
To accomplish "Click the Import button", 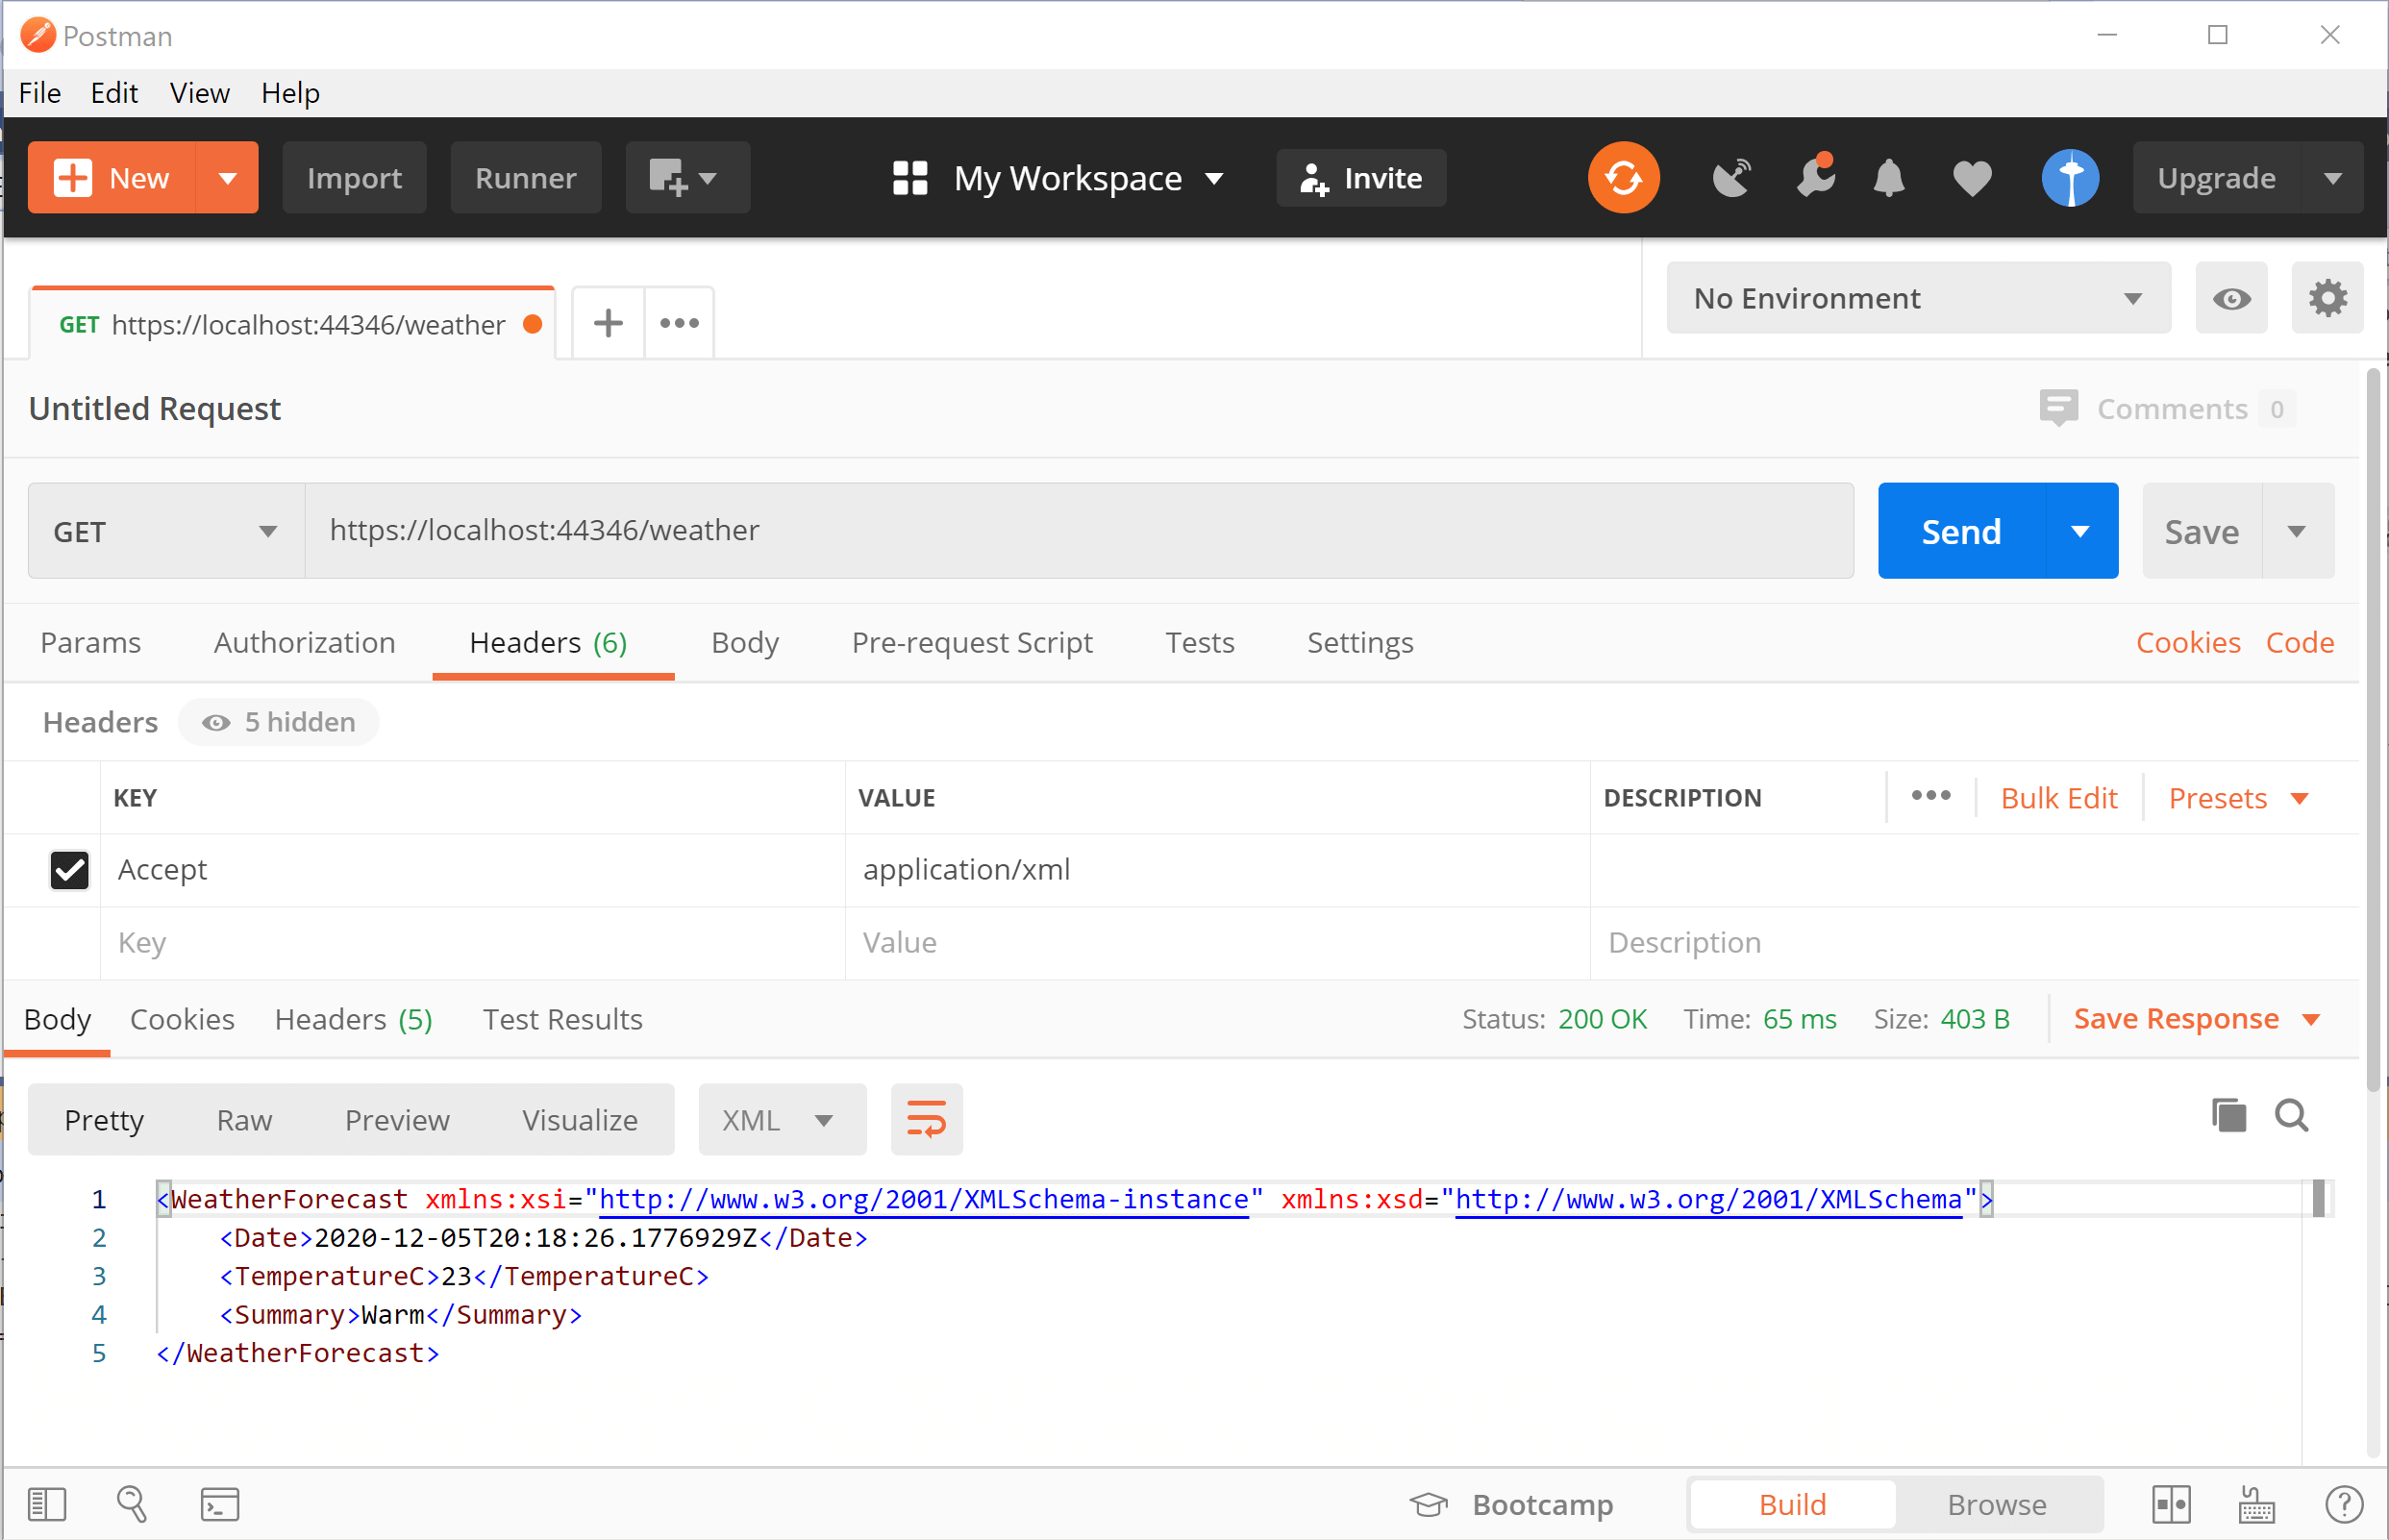I will click(354, 177).
